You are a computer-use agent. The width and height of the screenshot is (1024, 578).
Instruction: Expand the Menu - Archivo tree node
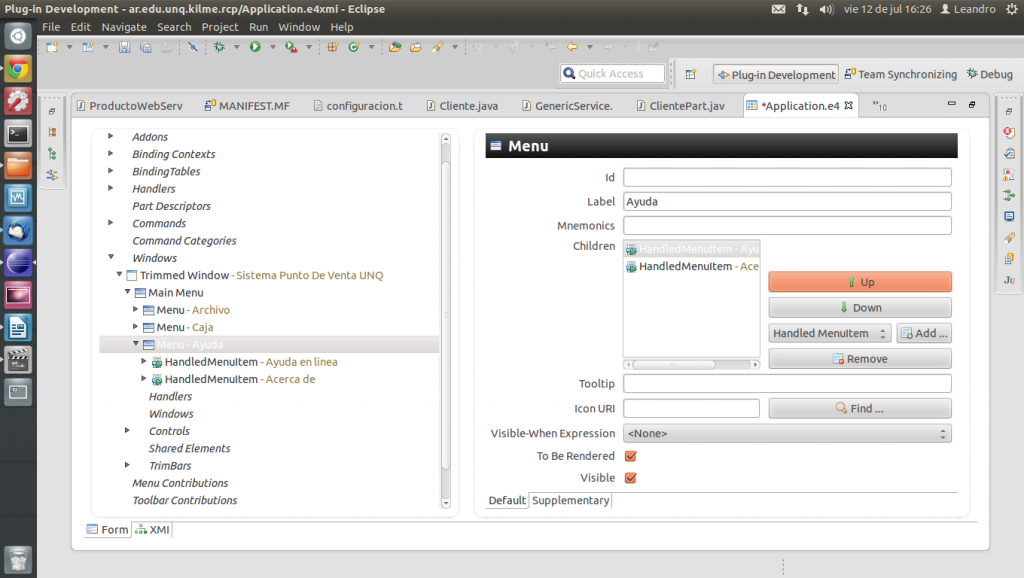coord(136,310)
